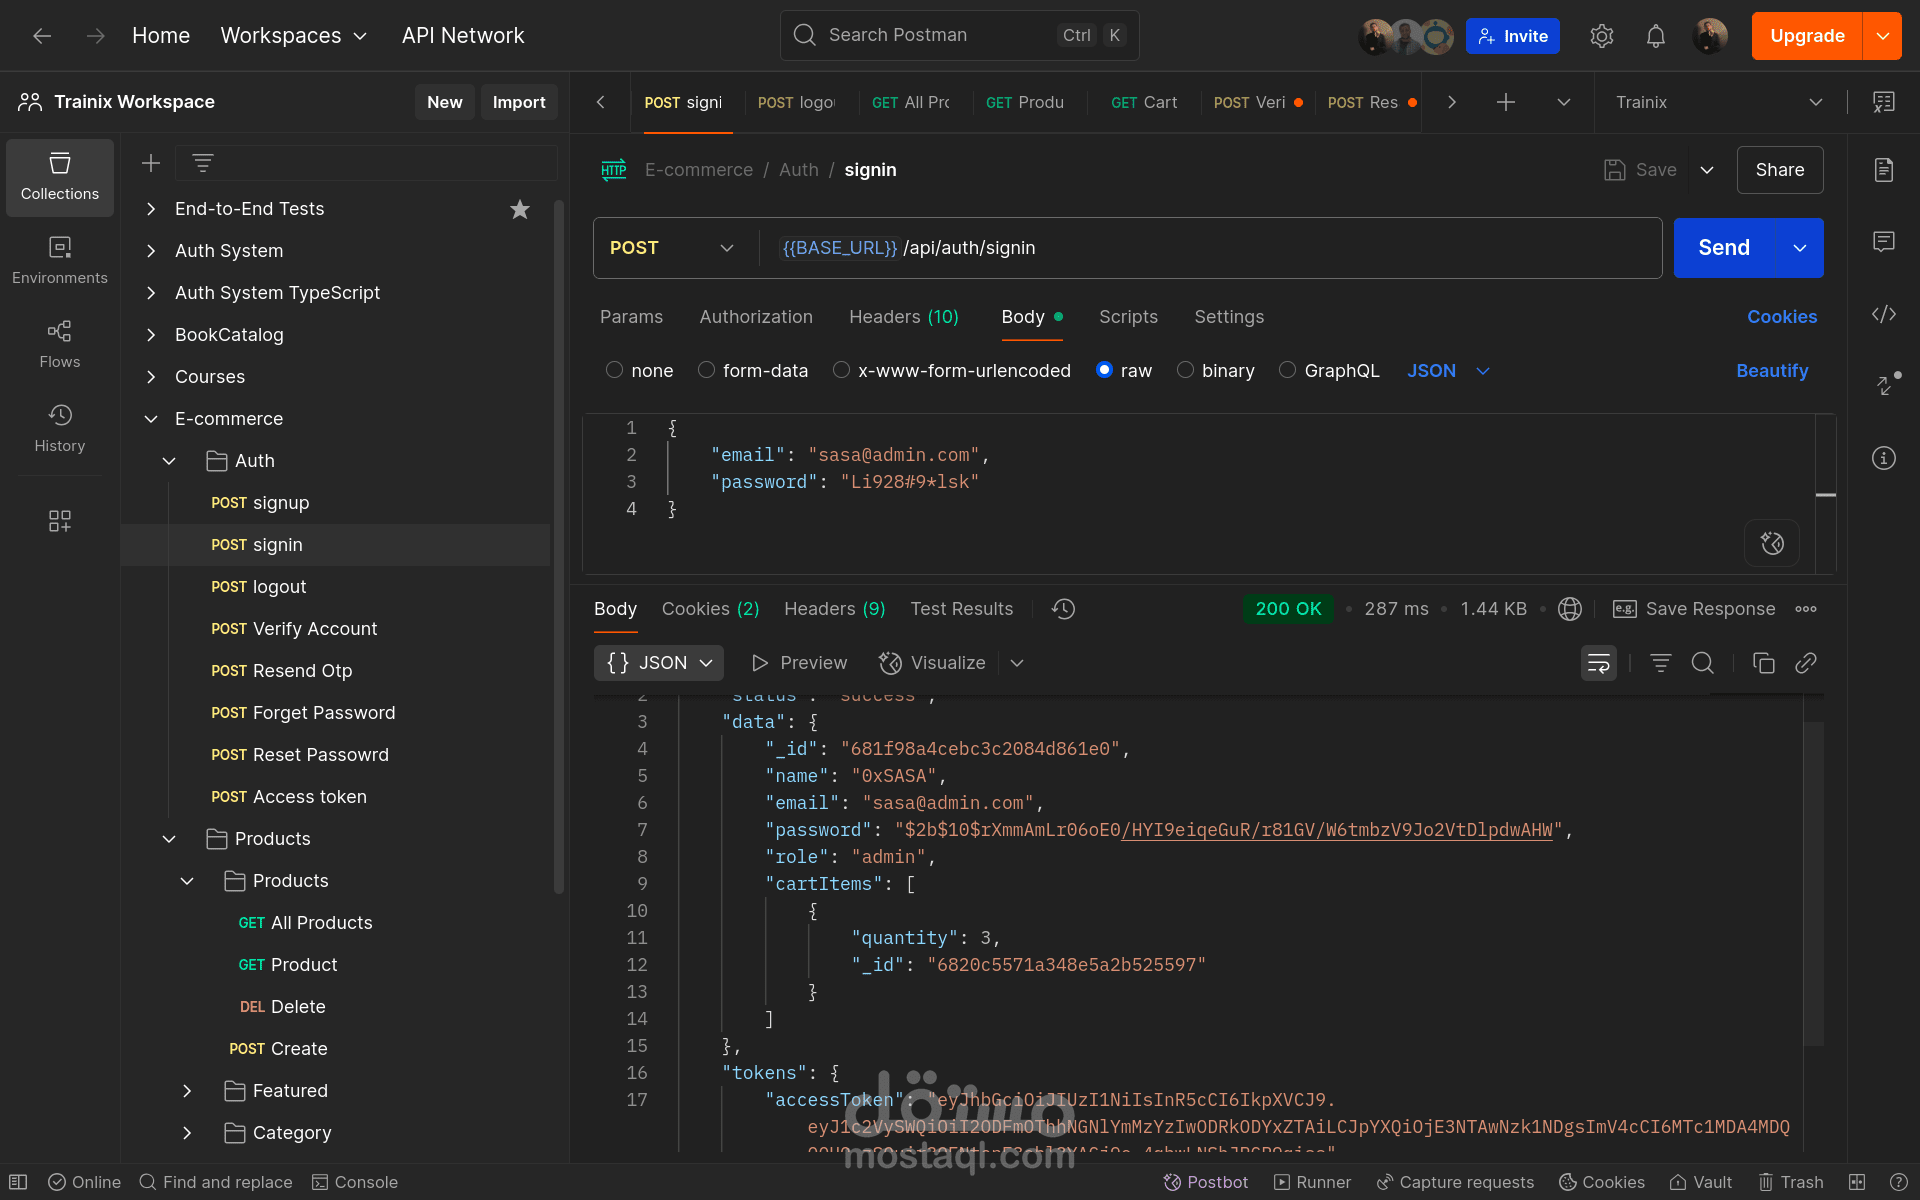Click the Beautify link
Image resolution: width=1920 pixels, height=1200 pixels.
[x=1771, y=371]
